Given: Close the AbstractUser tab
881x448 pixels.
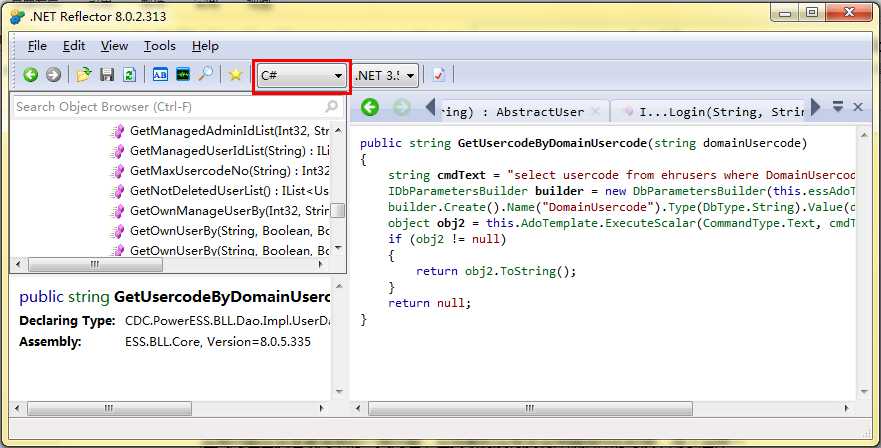Looking at the screenshot, I should pyautogui.click(x=596, y=112).
